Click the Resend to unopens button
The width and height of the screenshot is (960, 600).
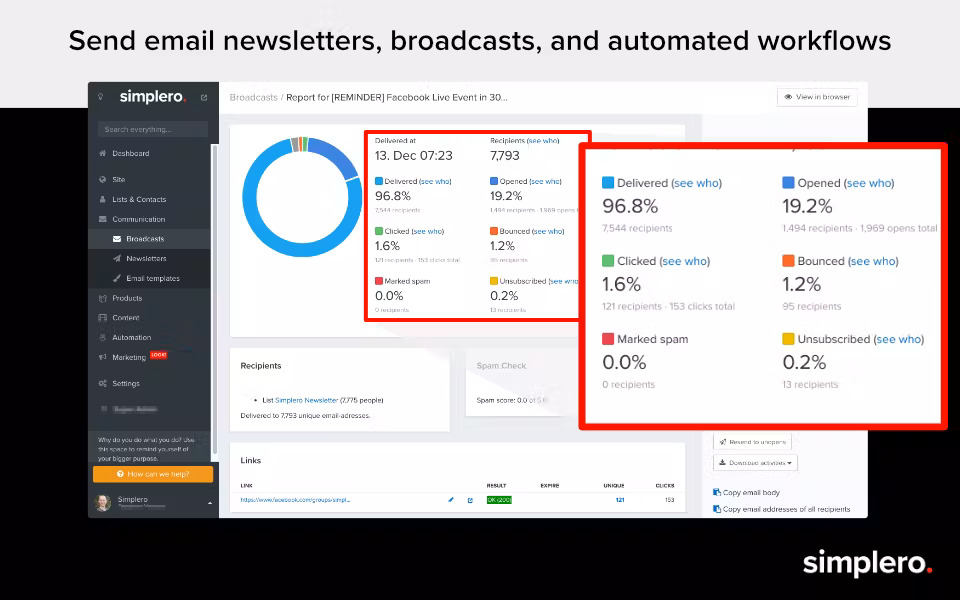[x=752, y=441]
